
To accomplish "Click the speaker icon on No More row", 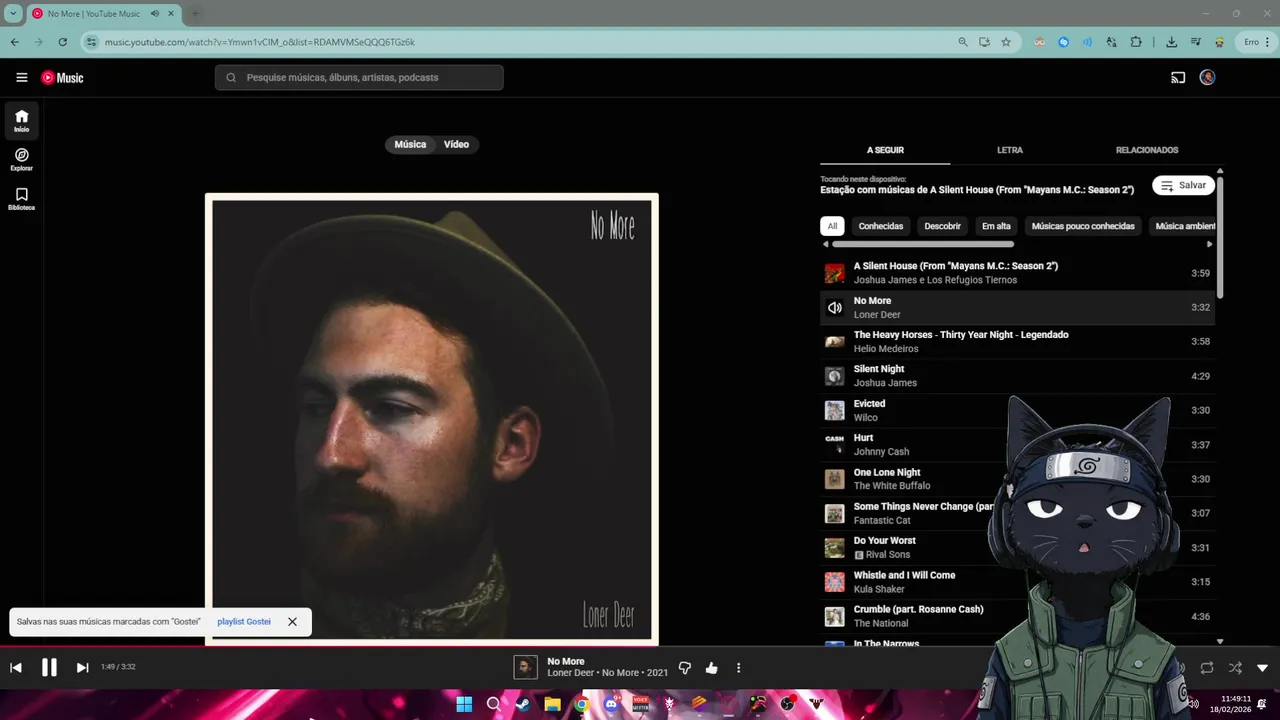I will pos(834,308).
